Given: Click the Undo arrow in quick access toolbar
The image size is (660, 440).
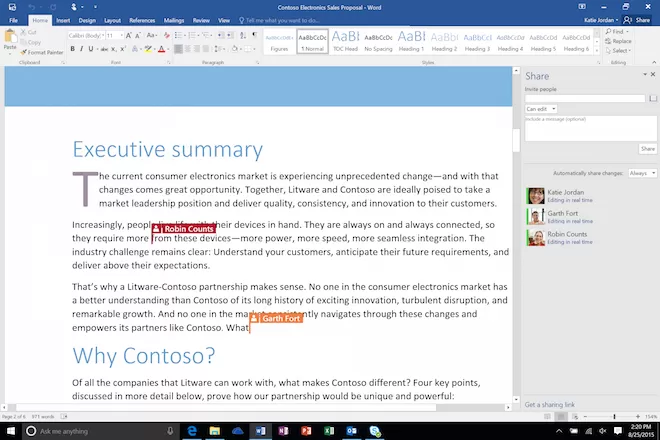Looking at the screenshot, I should point(32,7).
